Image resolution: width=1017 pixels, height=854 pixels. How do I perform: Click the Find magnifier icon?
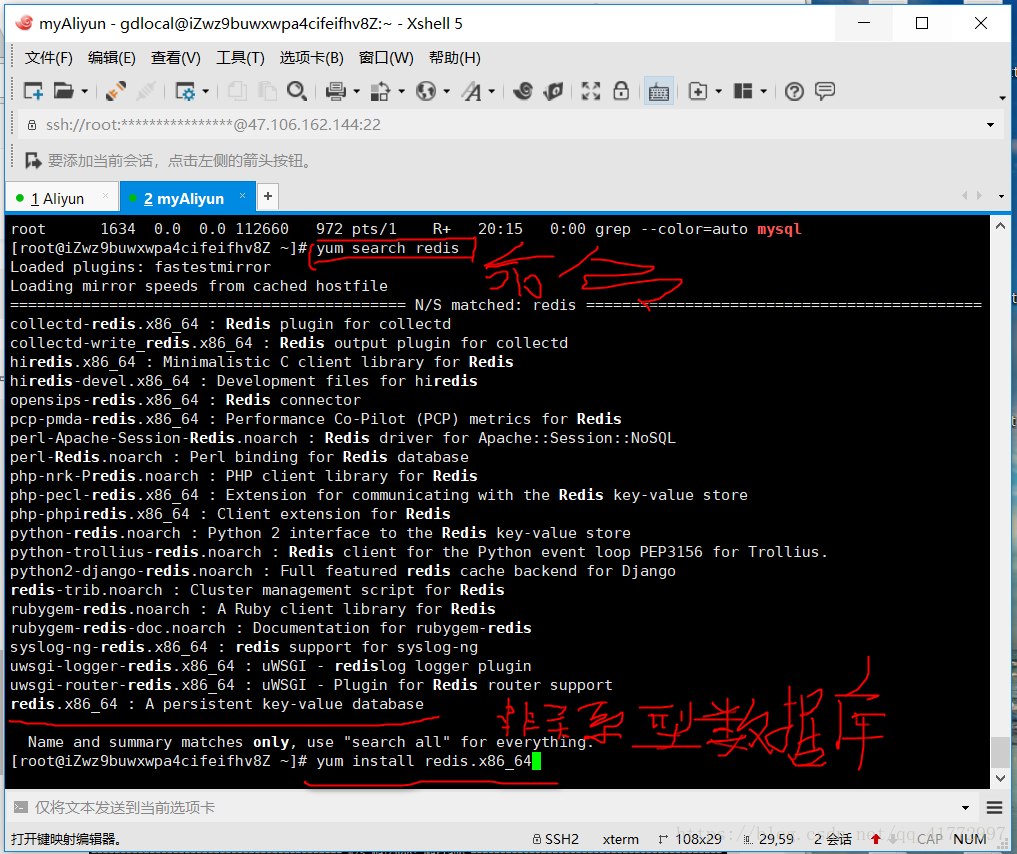pos(296,91)
